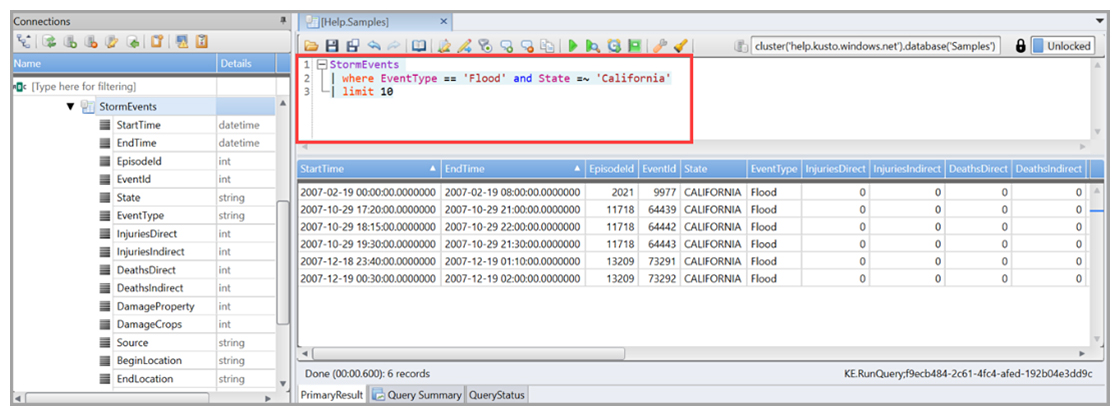Sort results by EndTime column header
The image size is (1120, 416).
tap(513, 169)
